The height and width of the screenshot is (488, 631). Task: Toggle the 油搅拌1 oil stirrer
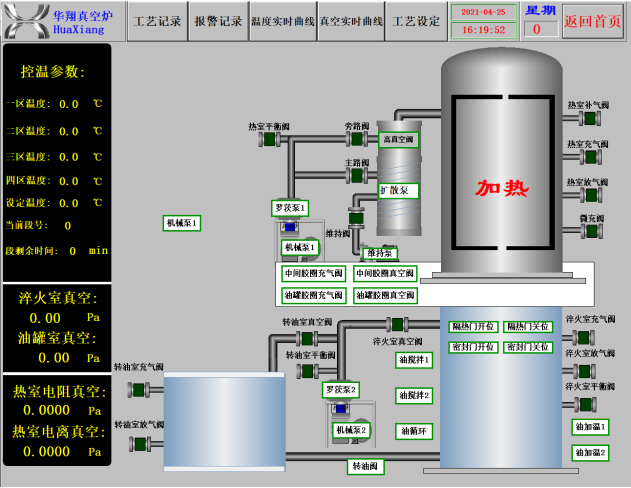(x=413, y=360)
